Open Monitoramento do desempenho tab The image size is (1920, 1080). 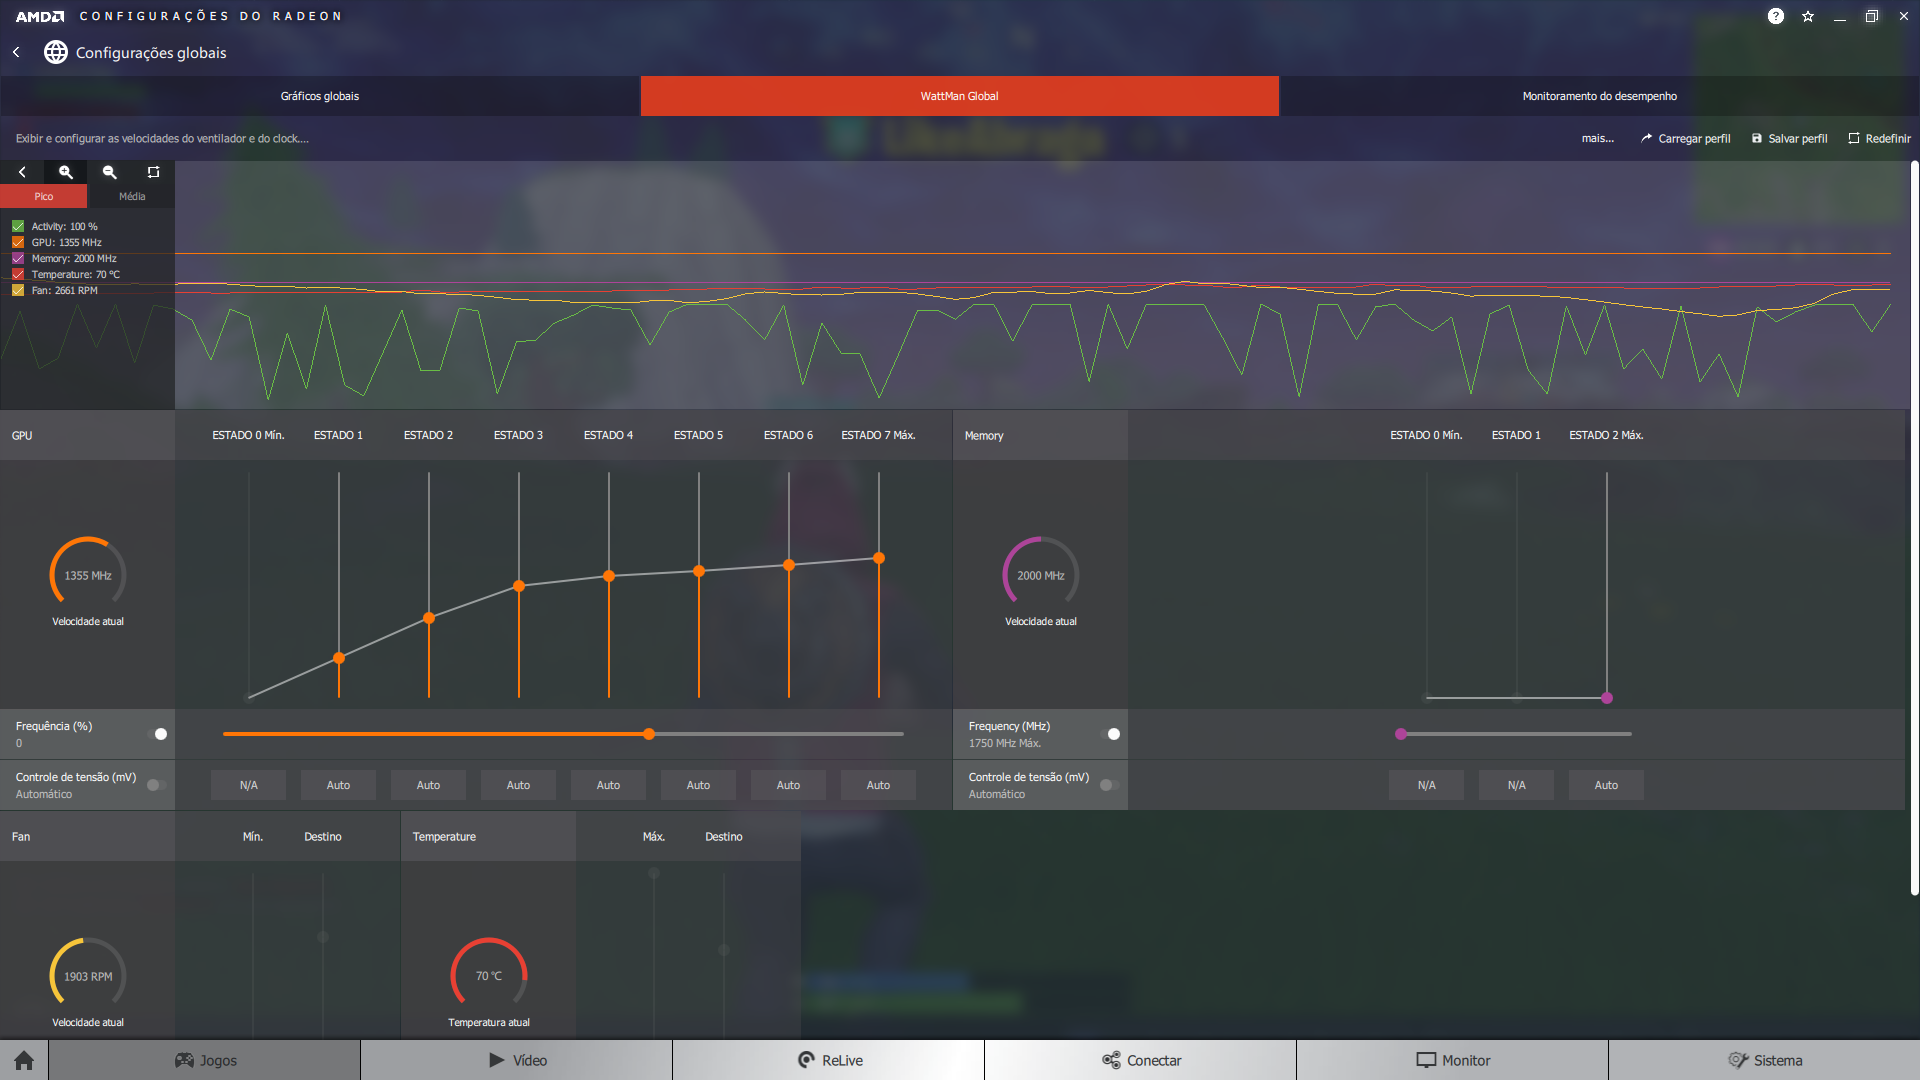[x=1600, y=96]
